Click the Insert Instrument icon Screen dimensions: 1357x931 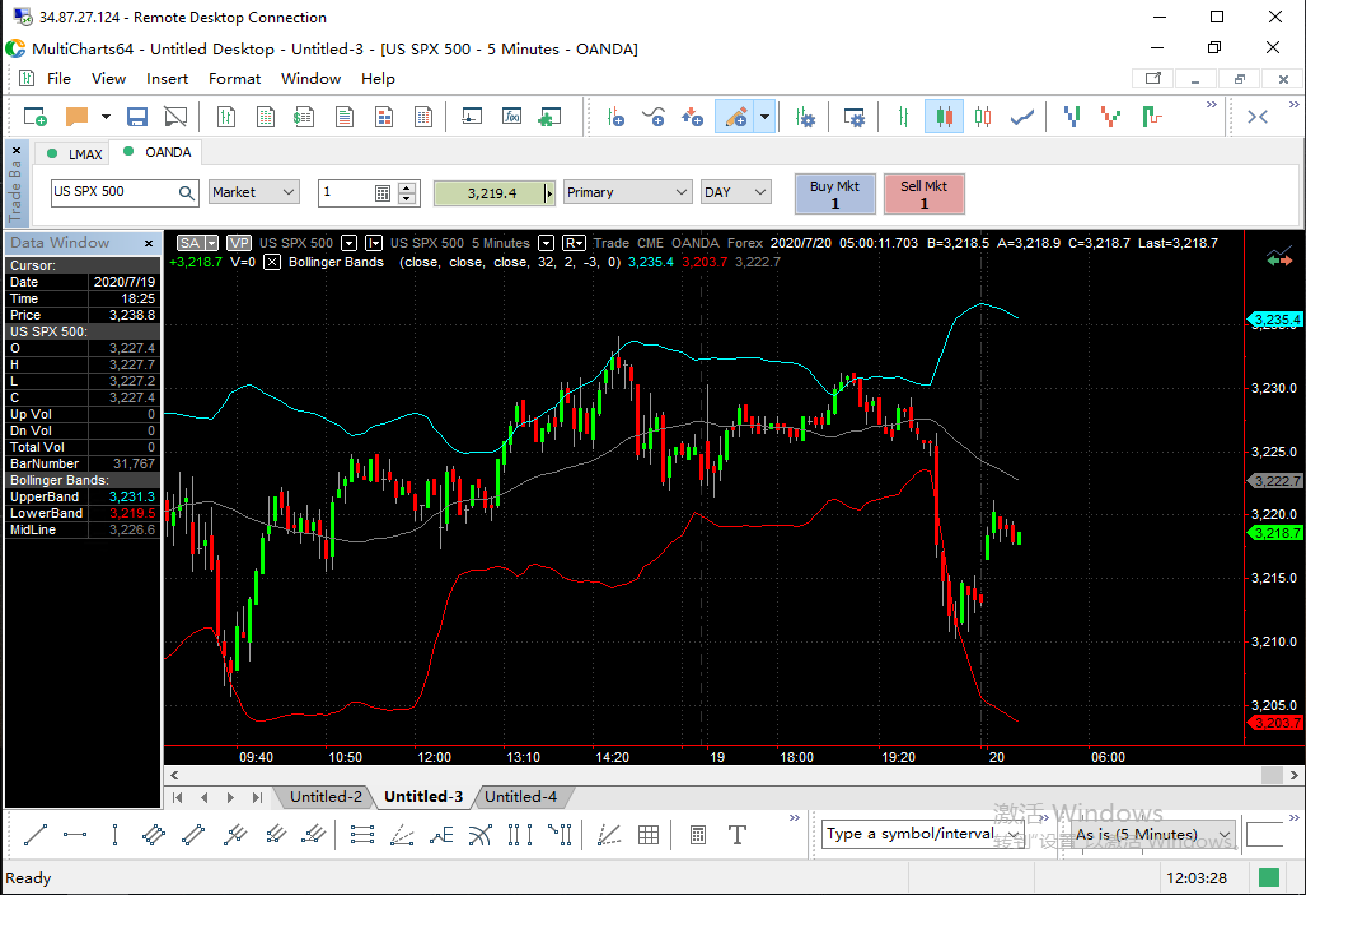tap(616, 117)
